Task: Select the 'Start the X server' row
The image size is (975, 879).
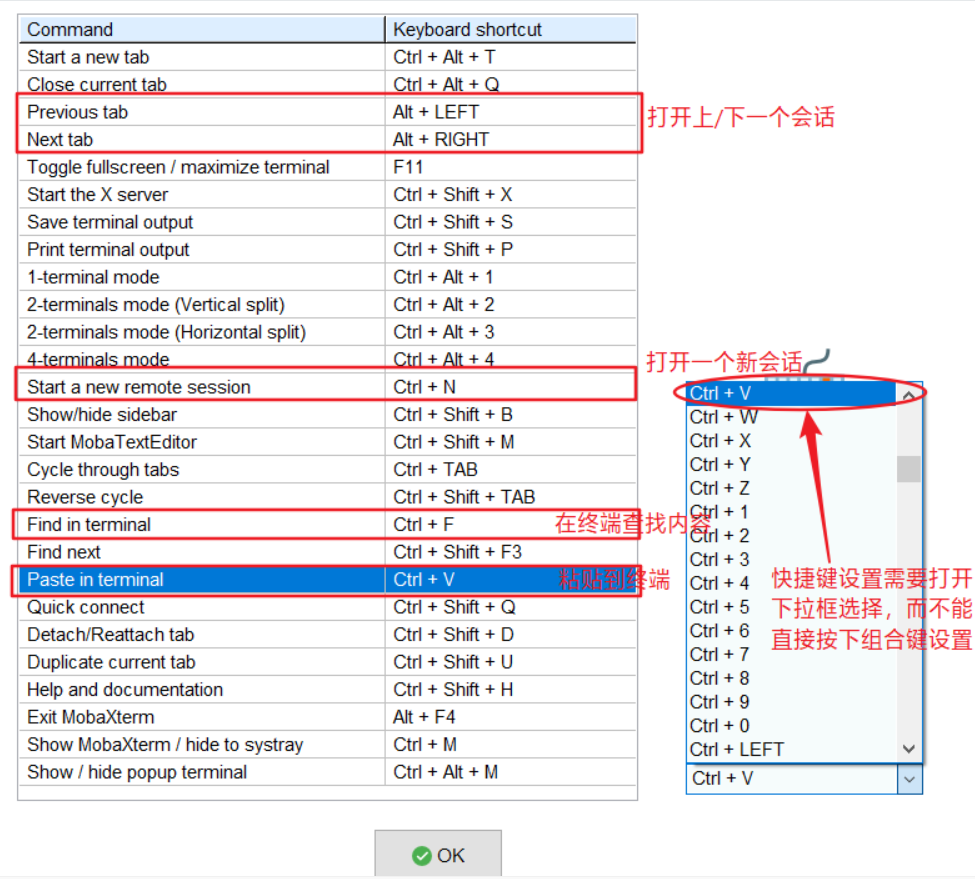Action: click(328, 195)
